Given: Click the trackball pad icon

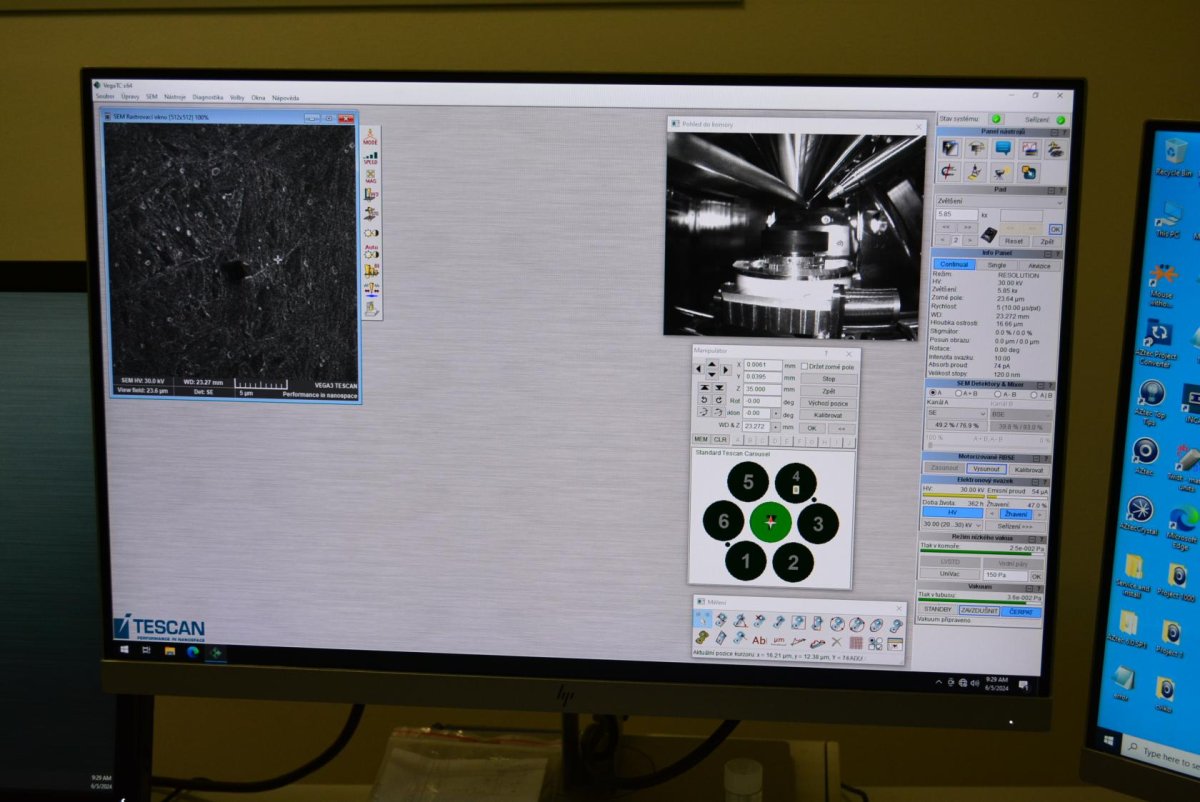Looking at the screenshot, I should point(988,234).
